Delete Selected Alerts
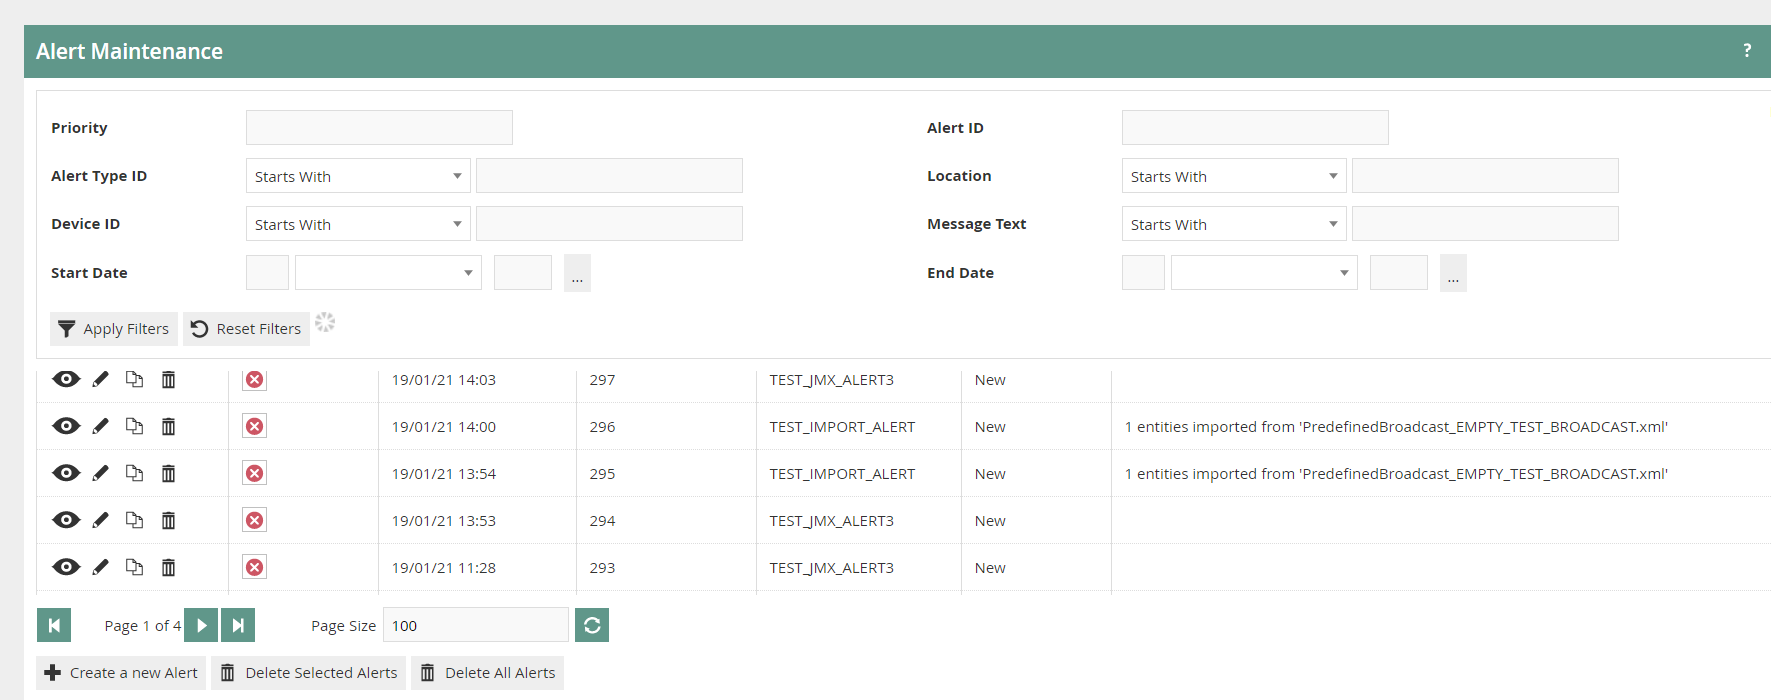The height and width of the screenshot is (700, 1771). (309, 673)
